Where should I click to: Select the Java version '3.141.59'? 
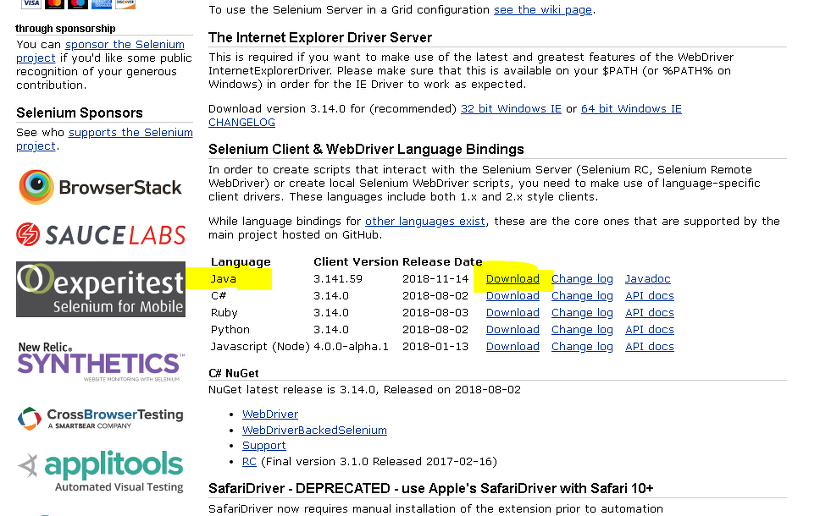pos(338,279)
